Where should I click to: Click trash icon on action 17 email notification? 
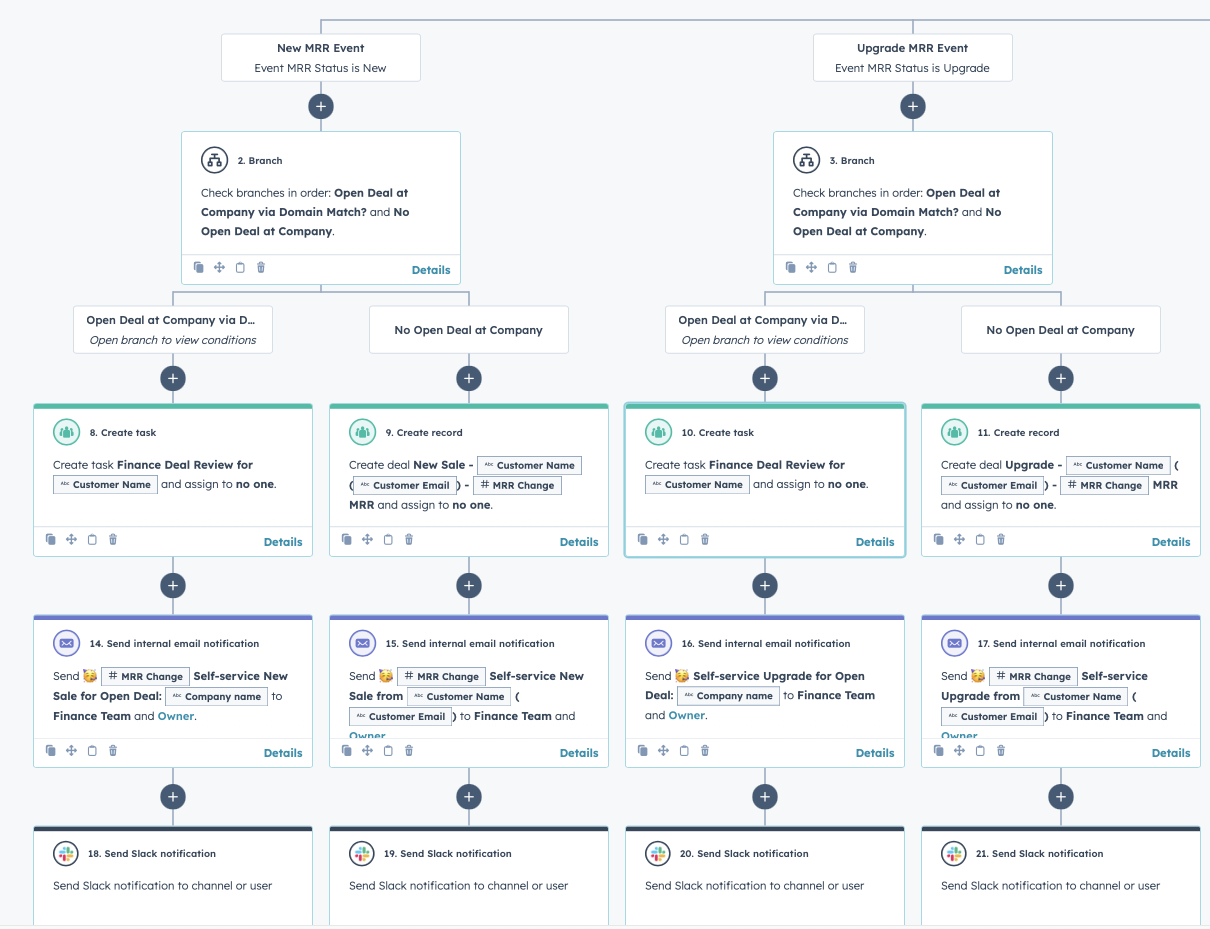click(1001, 751)
